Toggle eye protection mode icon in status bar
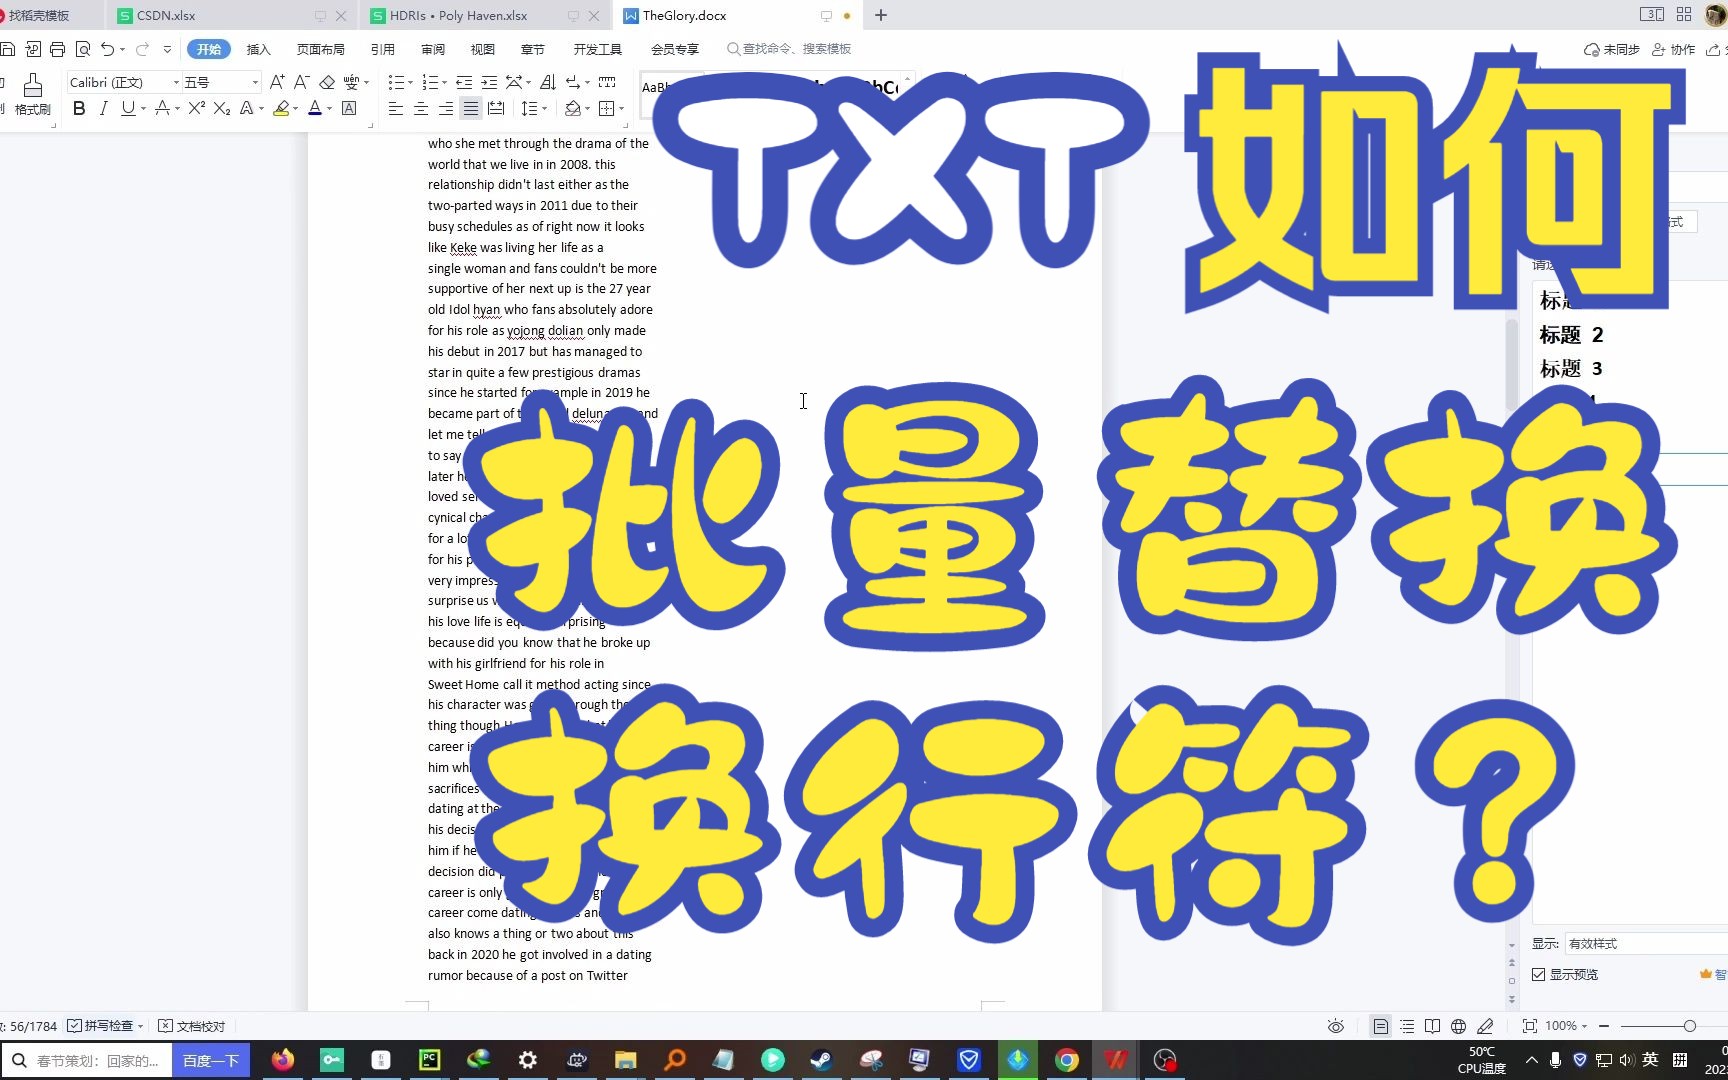 [x=1335, y=1026]
